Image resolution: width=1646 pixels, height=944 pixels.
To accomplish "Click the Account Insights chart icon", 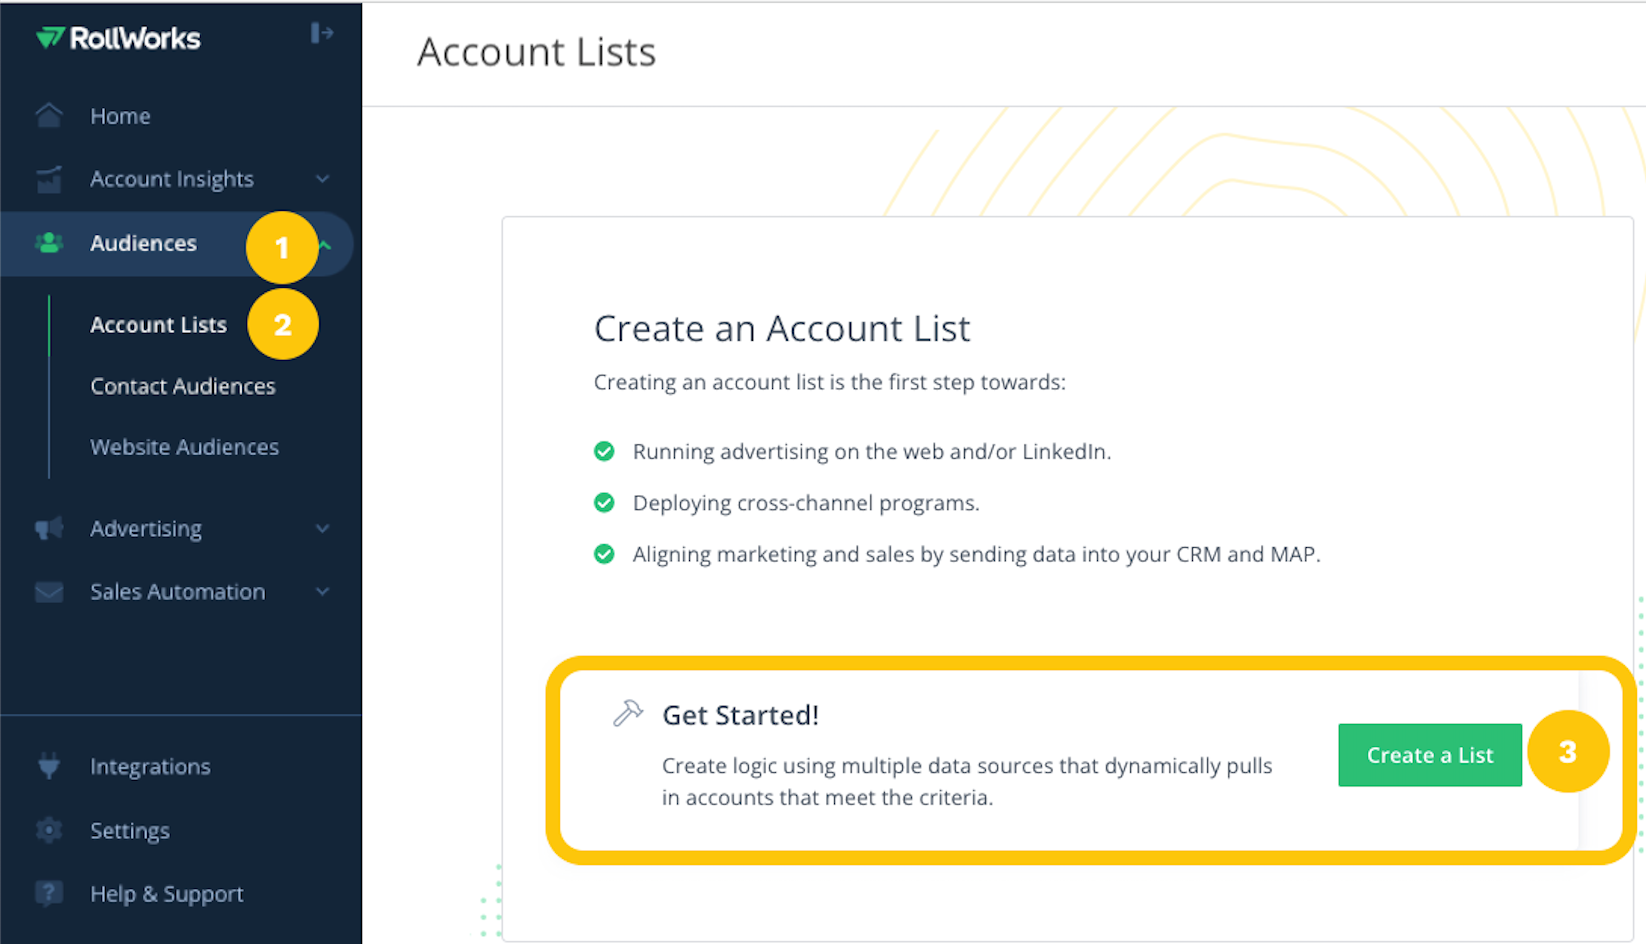I will click(x=48, y=179).
